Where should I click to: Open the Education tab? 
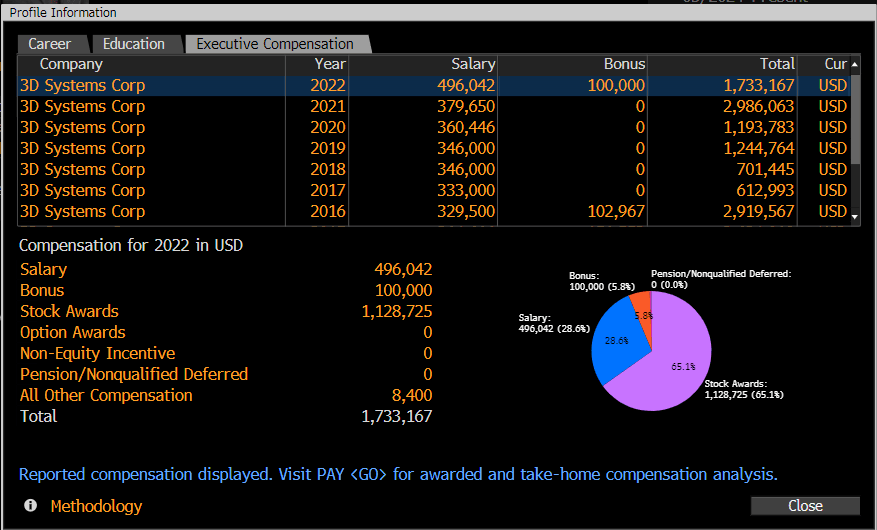point(135,44)
